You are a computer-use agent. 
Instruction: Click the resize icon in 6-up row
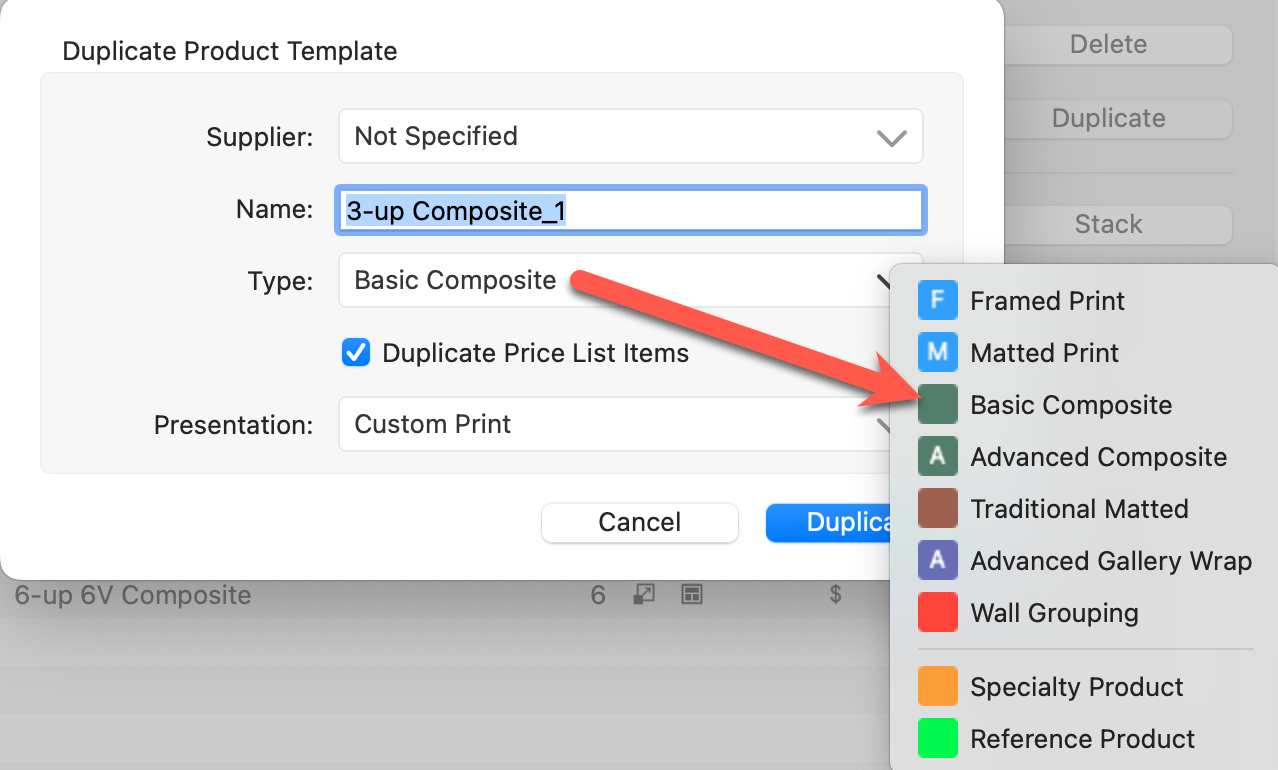coord(645,595)
